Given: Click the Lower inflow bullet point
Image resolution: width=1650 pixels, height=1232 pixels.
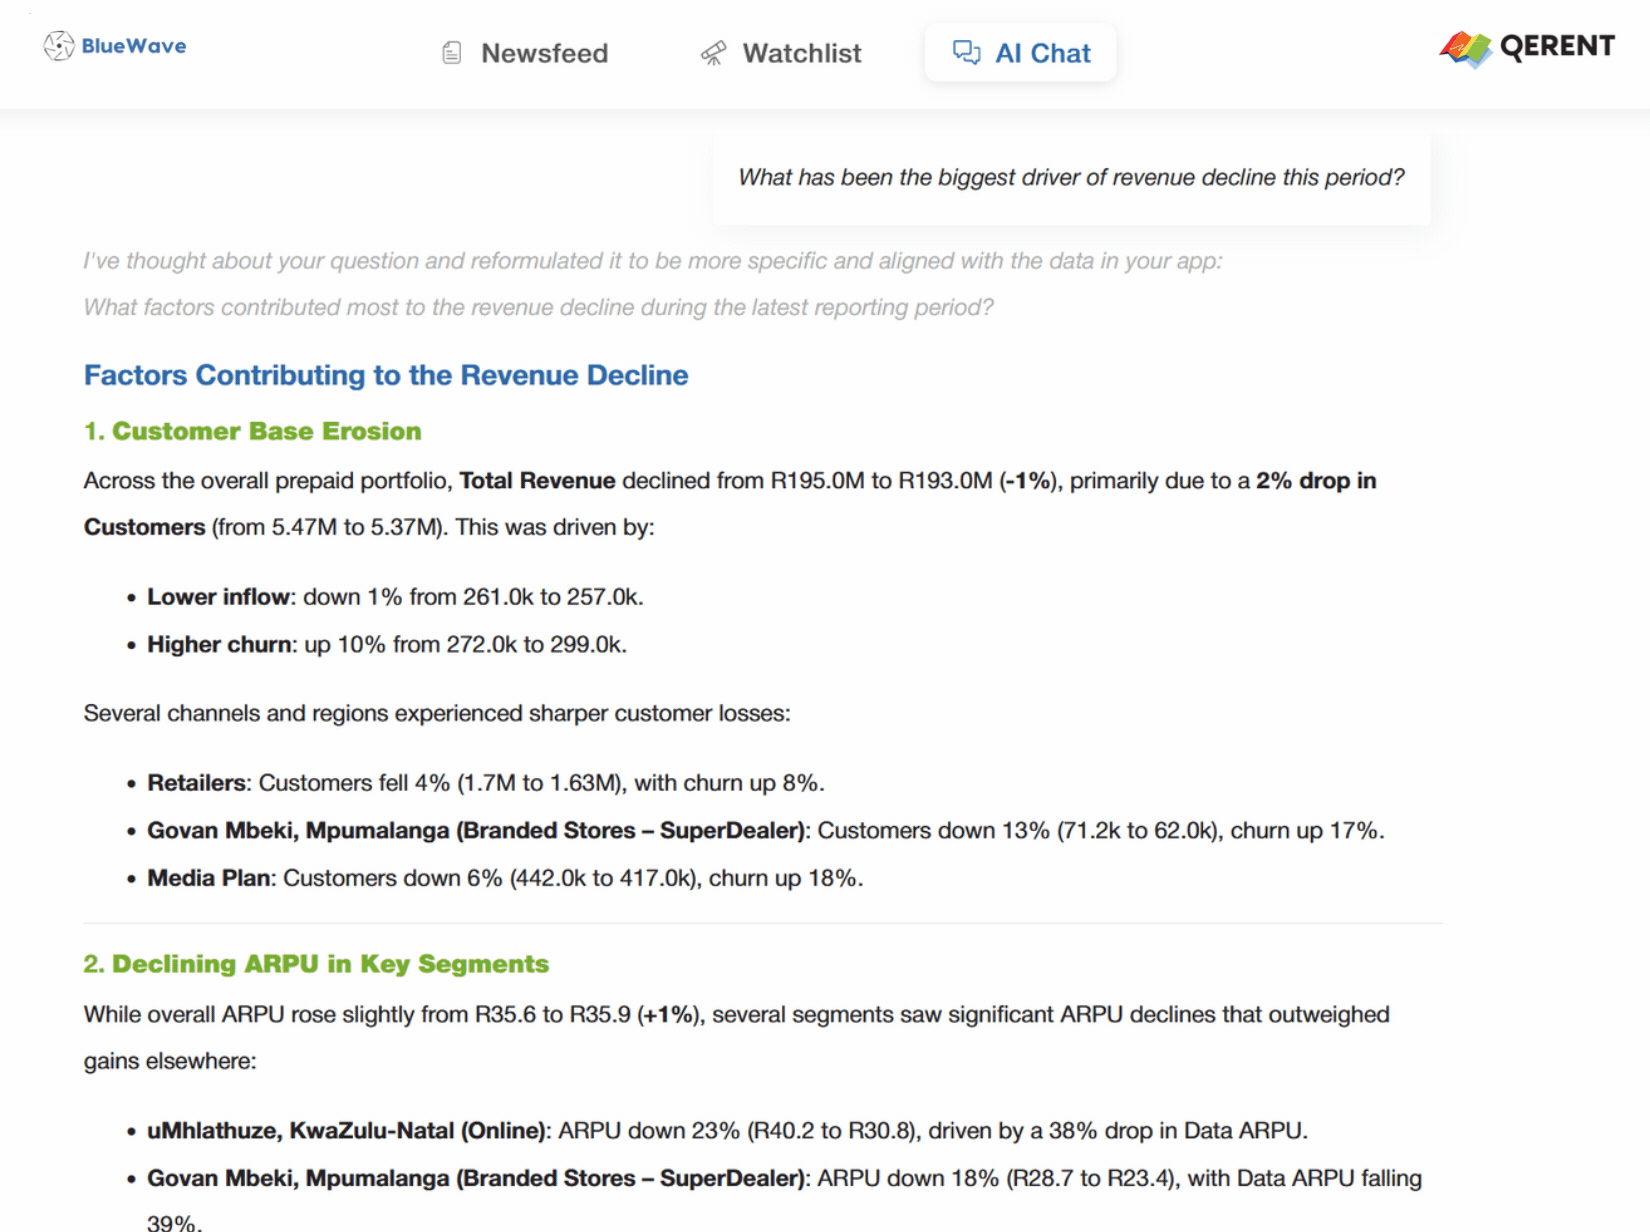Looking at the screenshot, I should [395, 597].
